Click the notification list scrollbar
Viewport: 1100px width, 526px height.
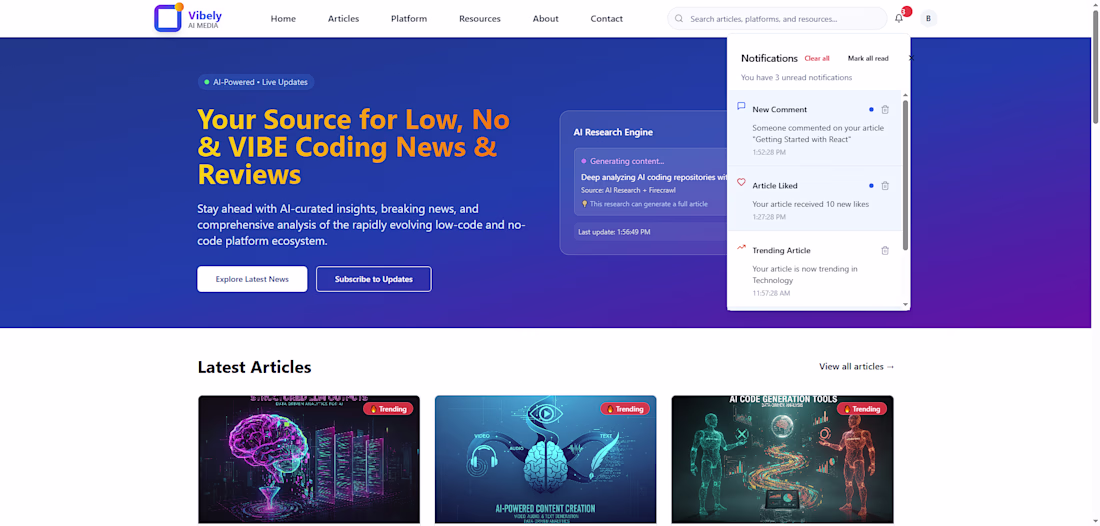click(905, 174)
